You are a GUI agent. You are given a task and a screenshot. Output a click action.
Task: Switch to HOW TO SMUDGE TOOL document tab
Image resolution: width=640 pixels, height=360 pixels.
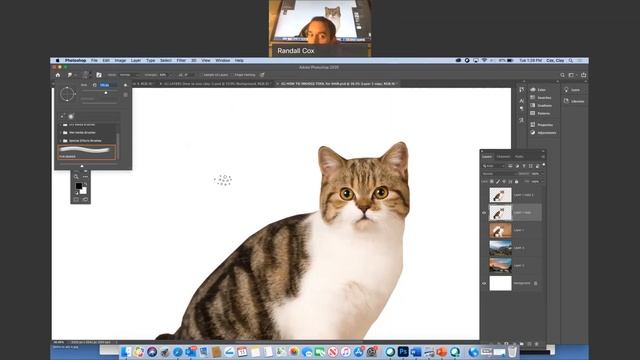[338, 84]
